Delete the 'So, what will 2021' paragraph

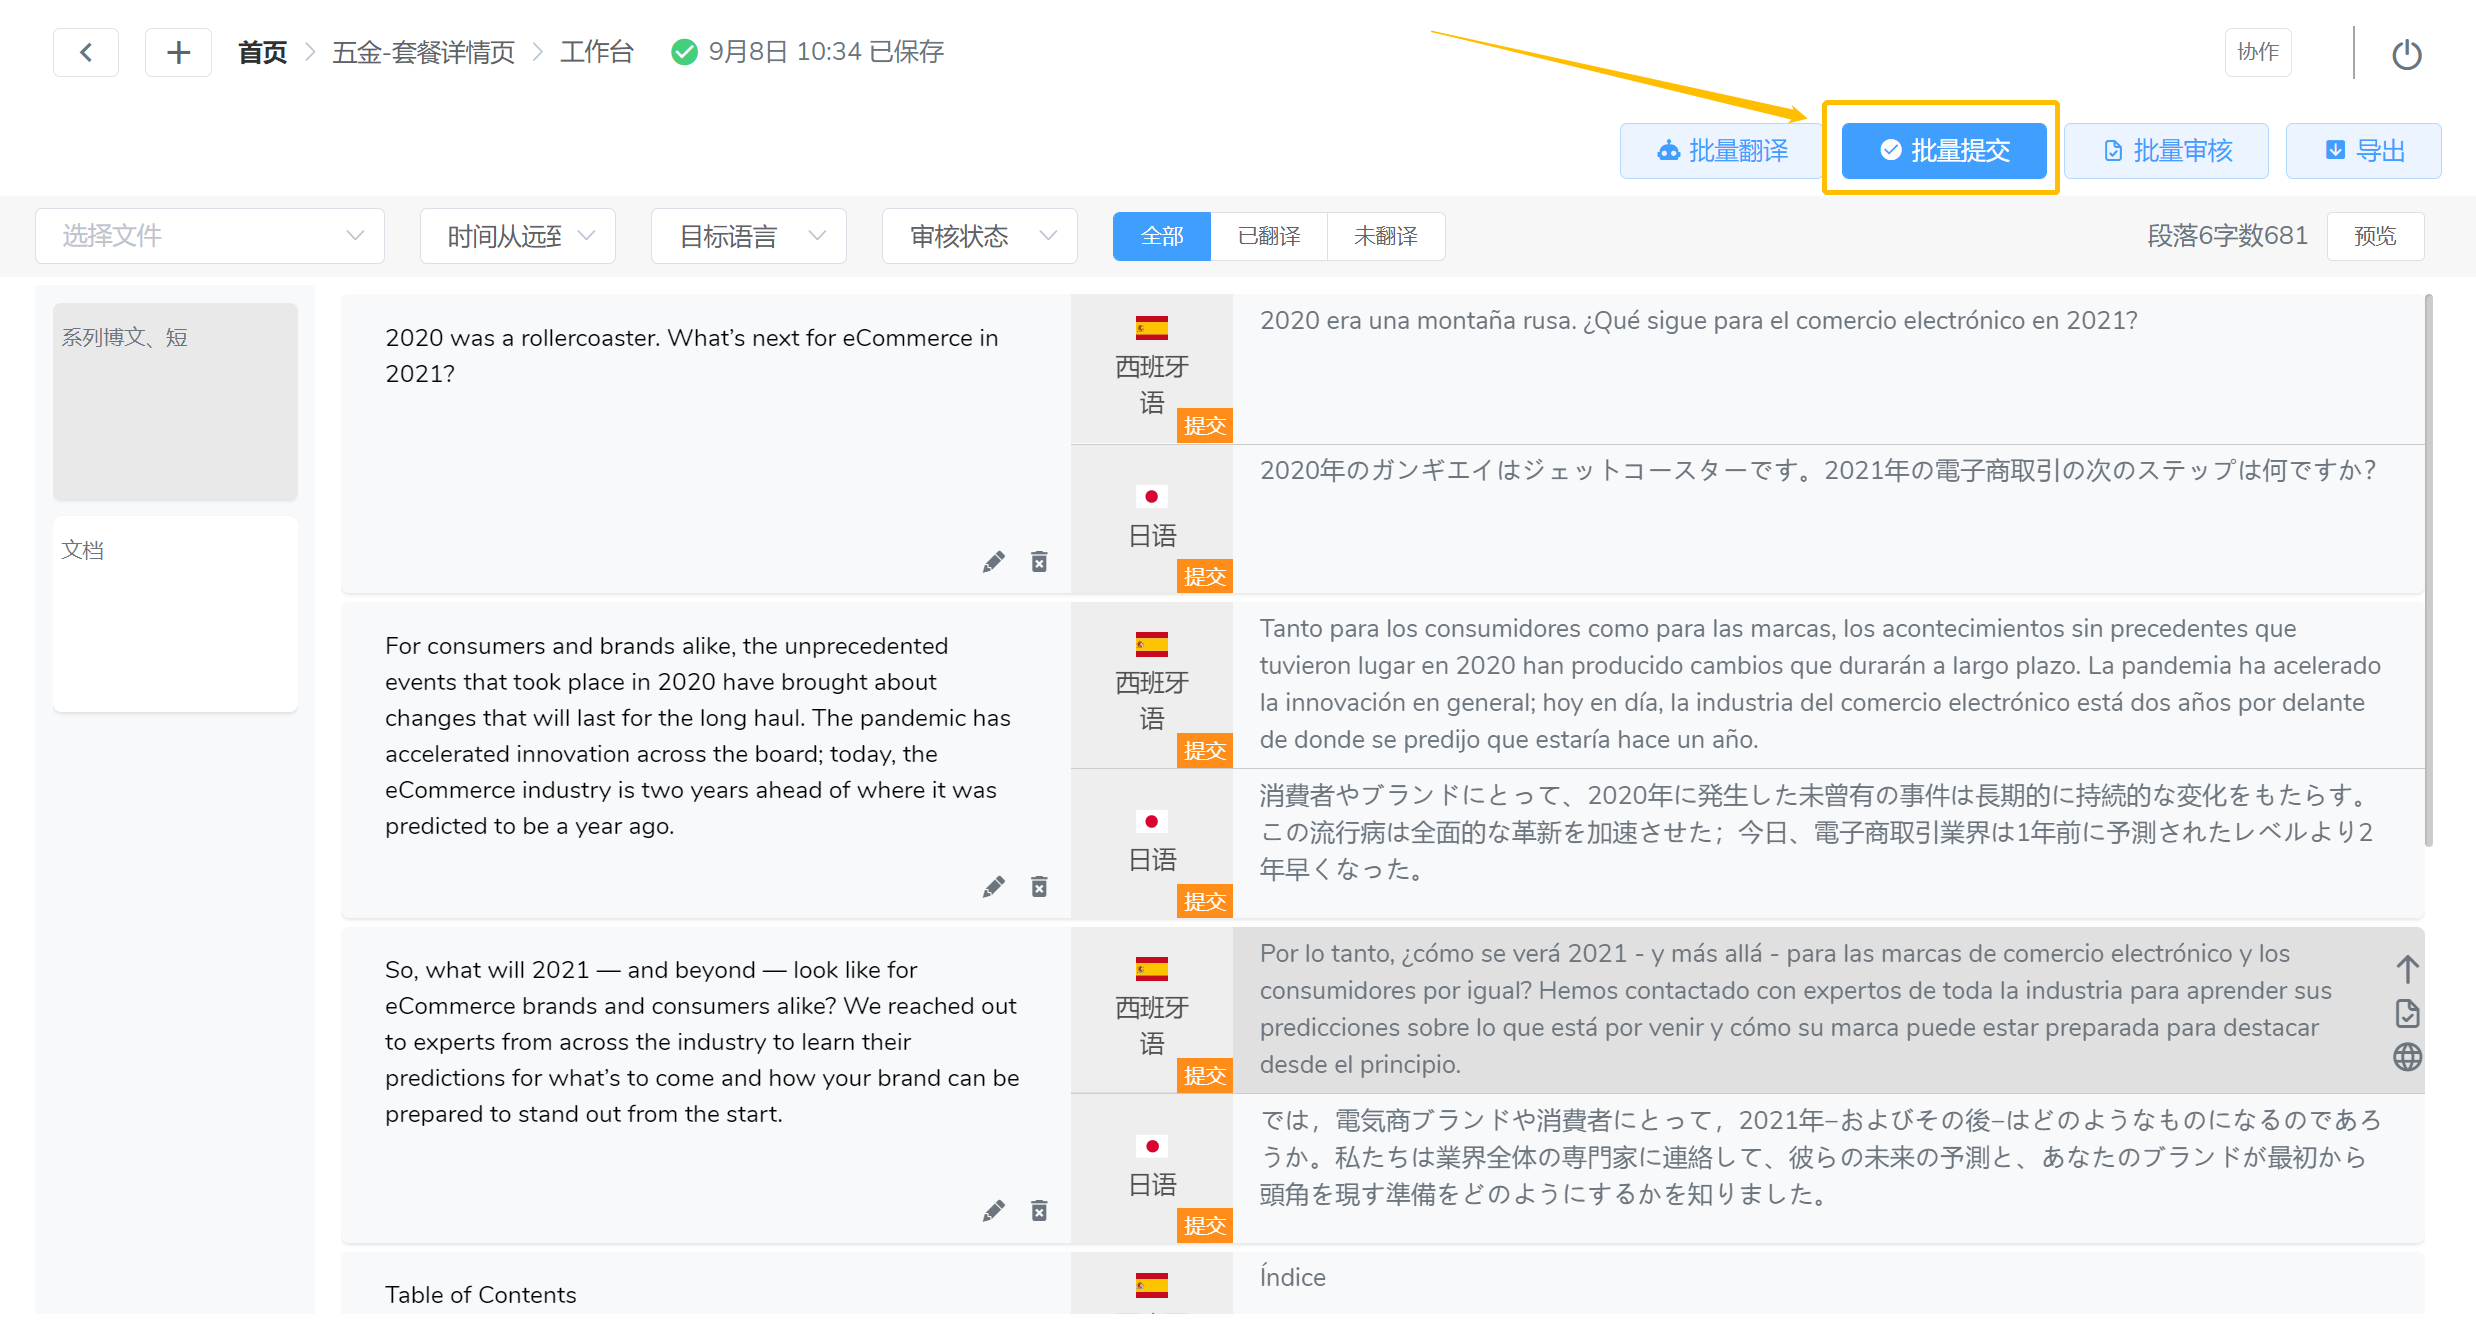1039,1211
